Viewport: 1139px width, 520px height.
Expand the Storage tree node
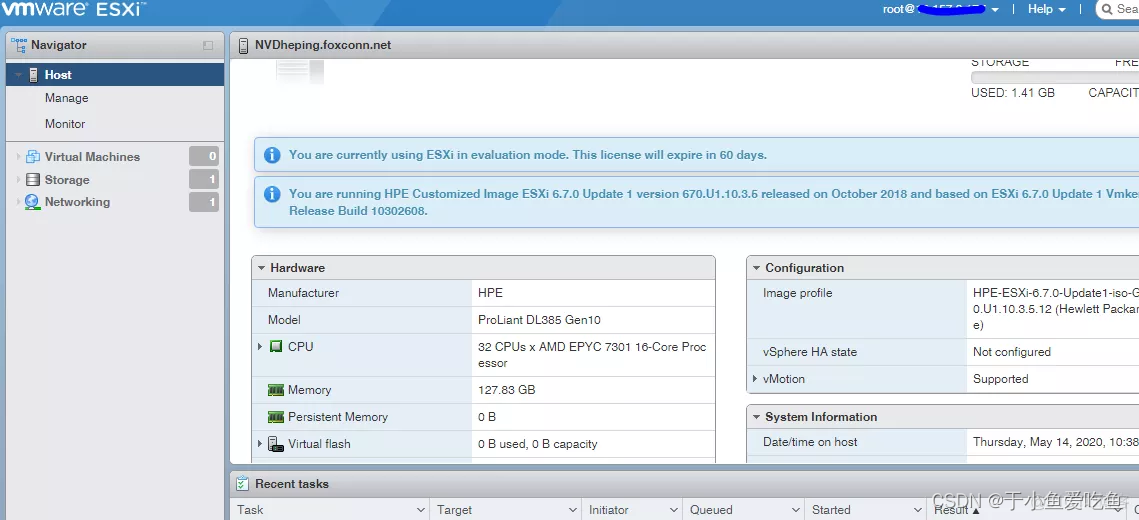(18, 179)
